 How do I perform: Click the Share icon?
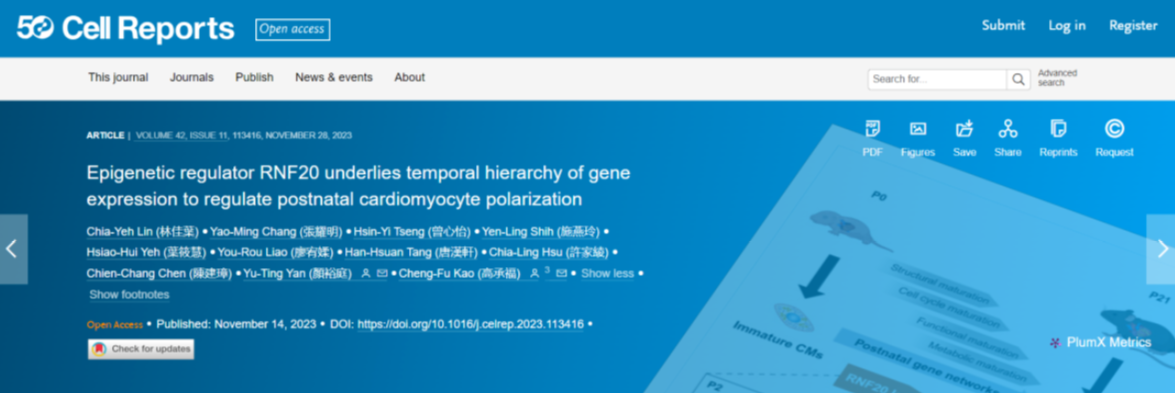click(x=1008, y=129)
